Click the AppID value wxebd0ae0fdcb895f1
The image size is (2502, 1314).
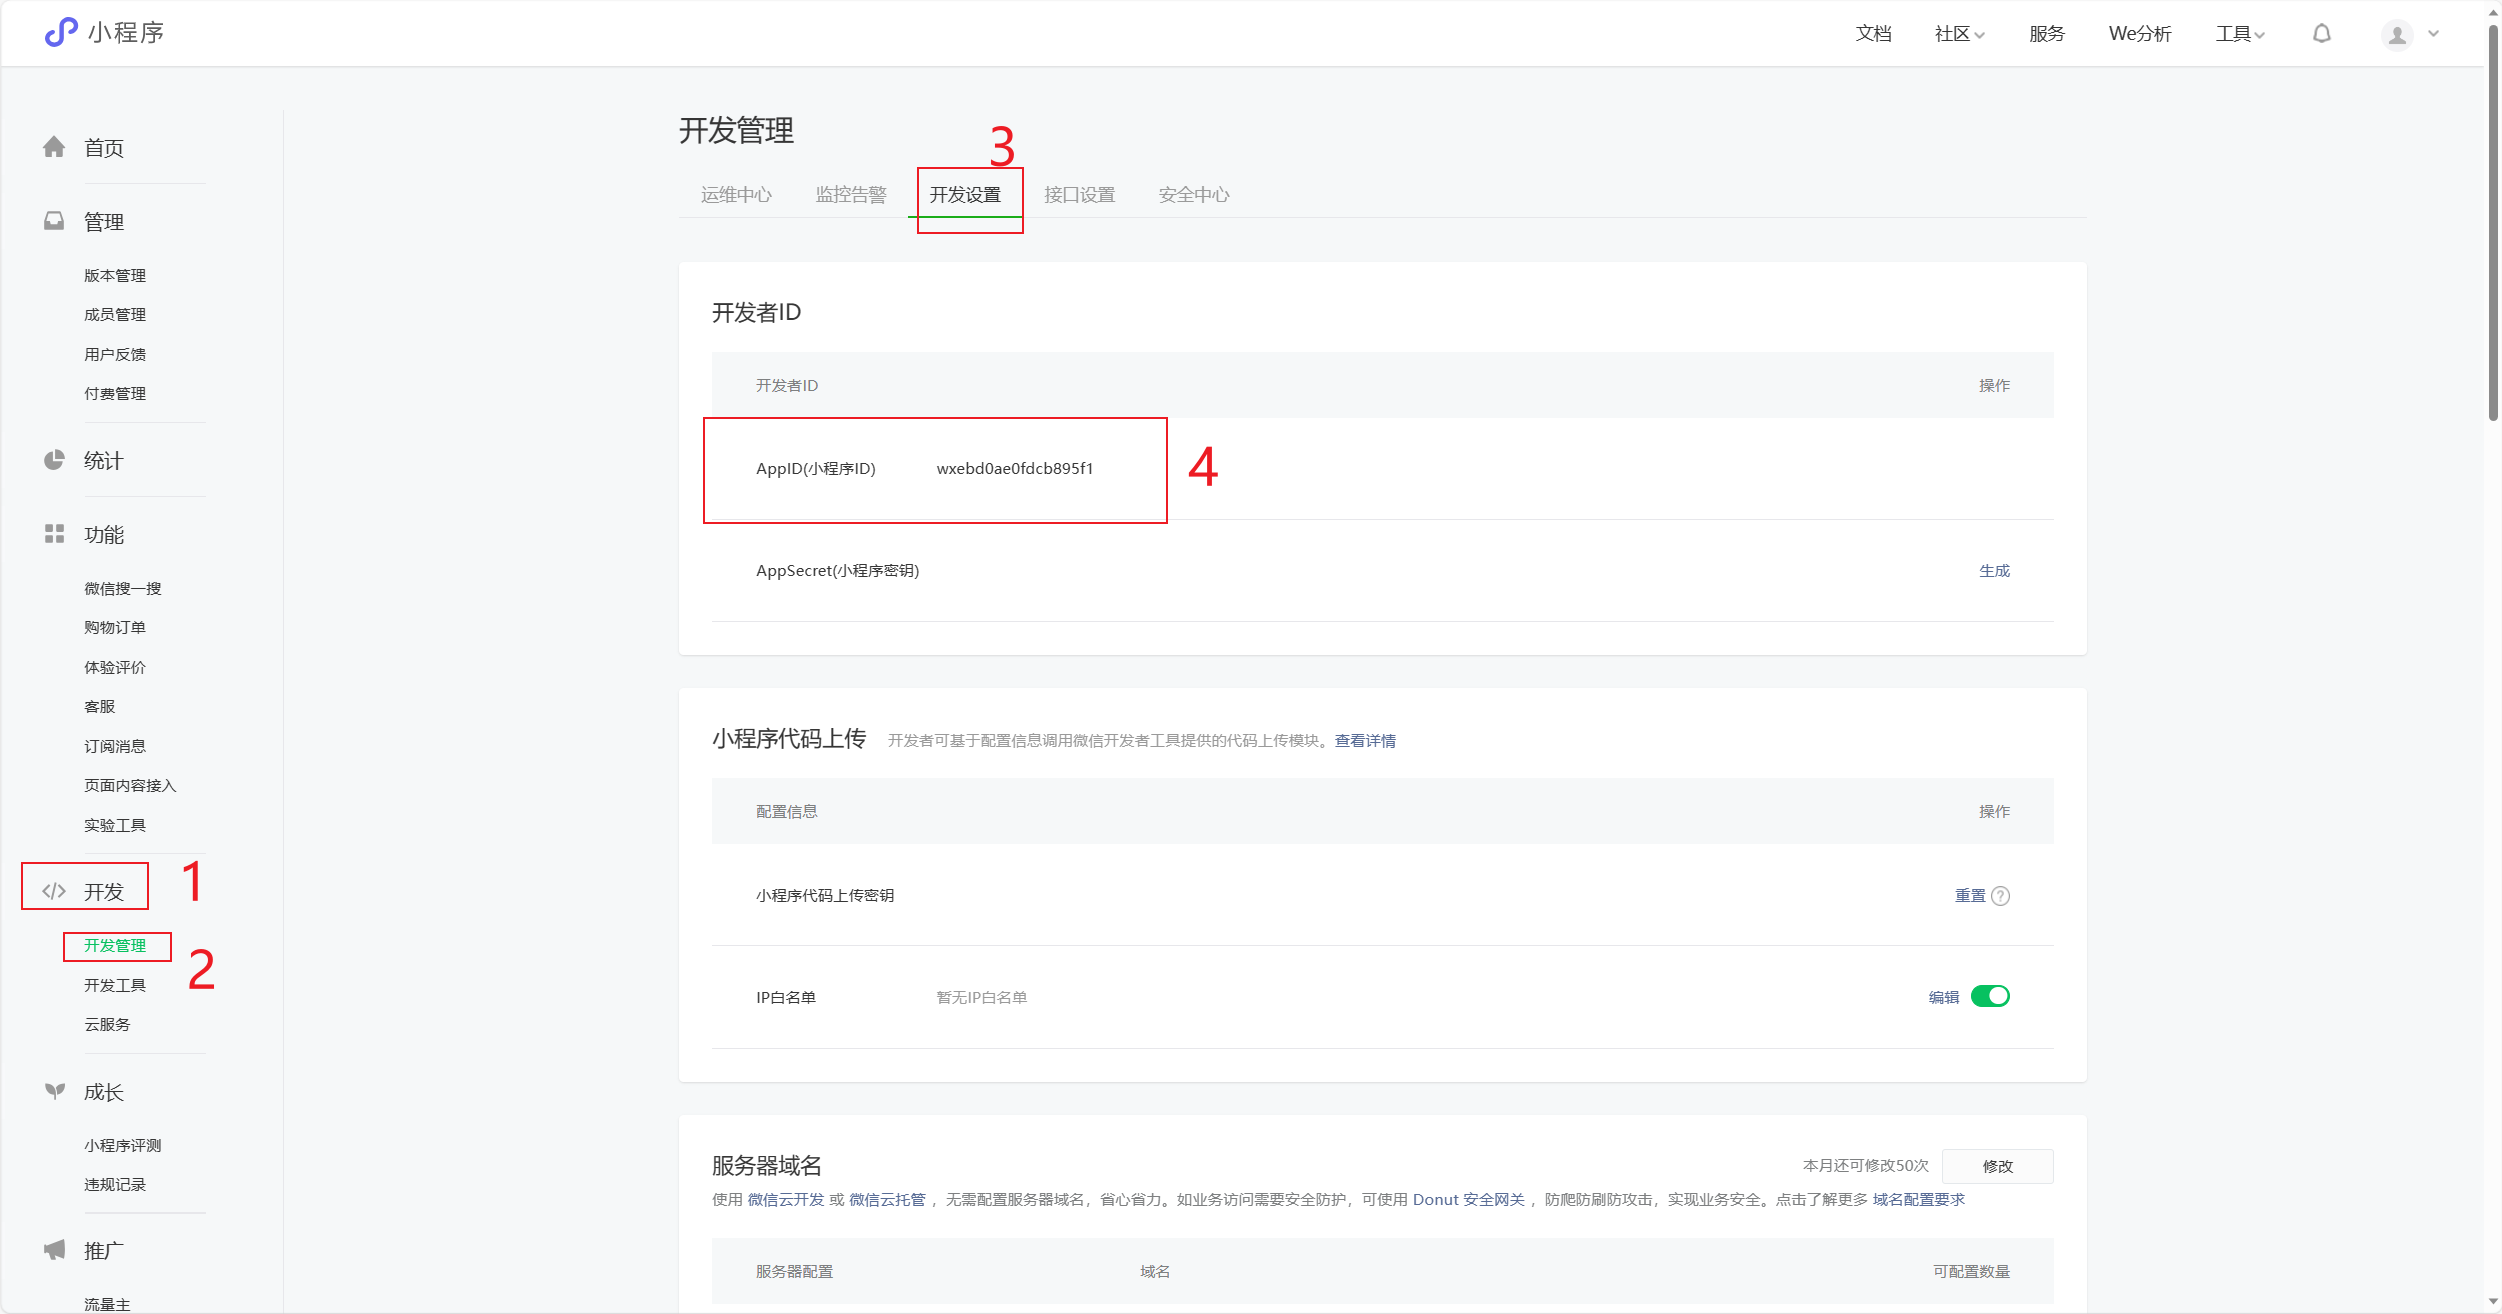[1015, 469]
